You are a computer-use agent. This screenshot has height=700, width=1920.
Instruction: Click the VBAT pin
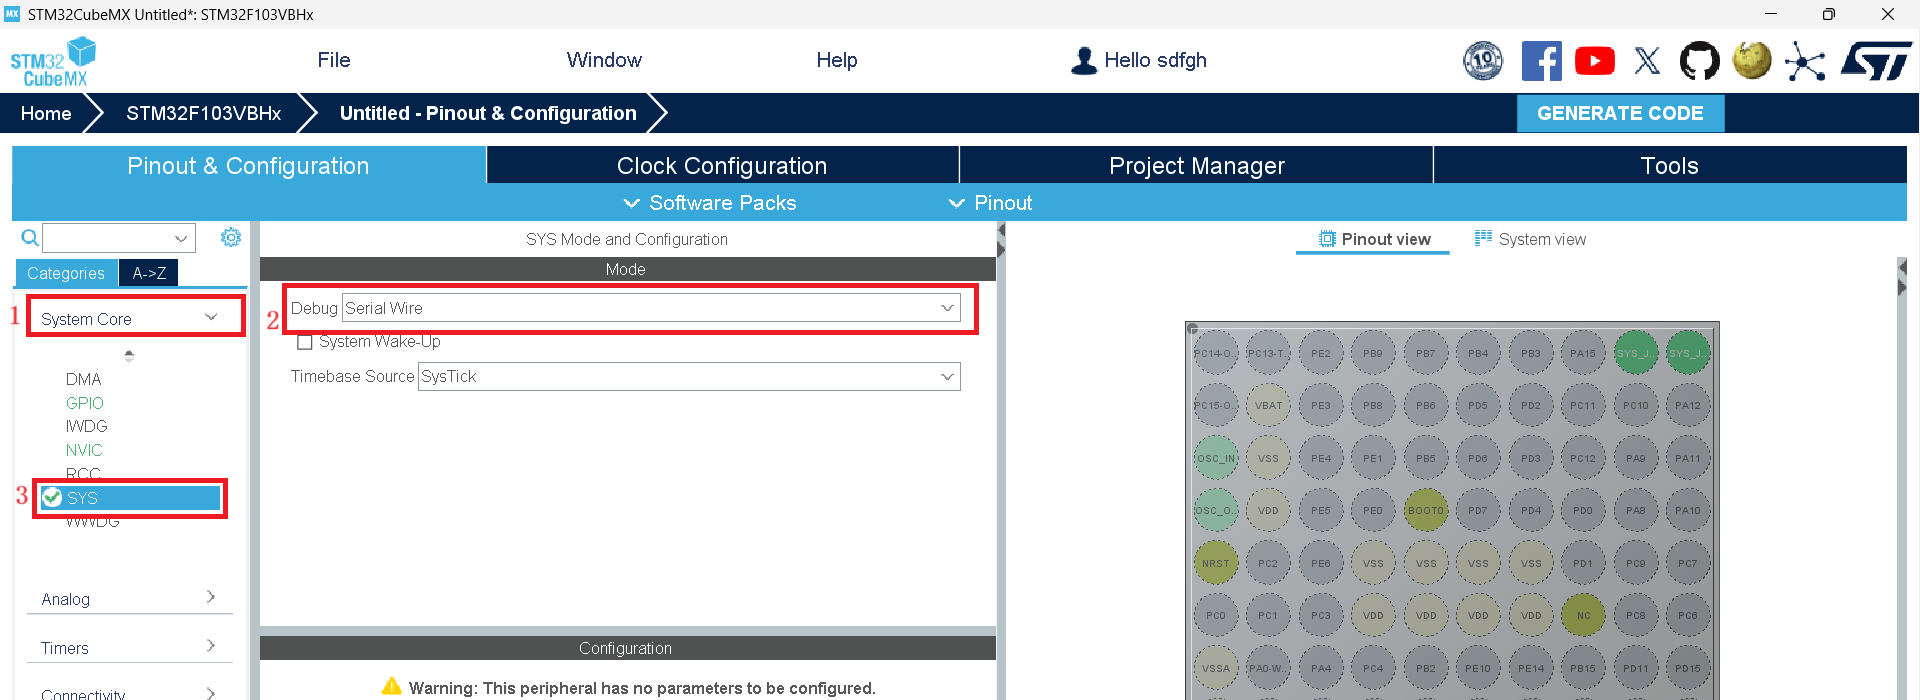click(1268, 405)
